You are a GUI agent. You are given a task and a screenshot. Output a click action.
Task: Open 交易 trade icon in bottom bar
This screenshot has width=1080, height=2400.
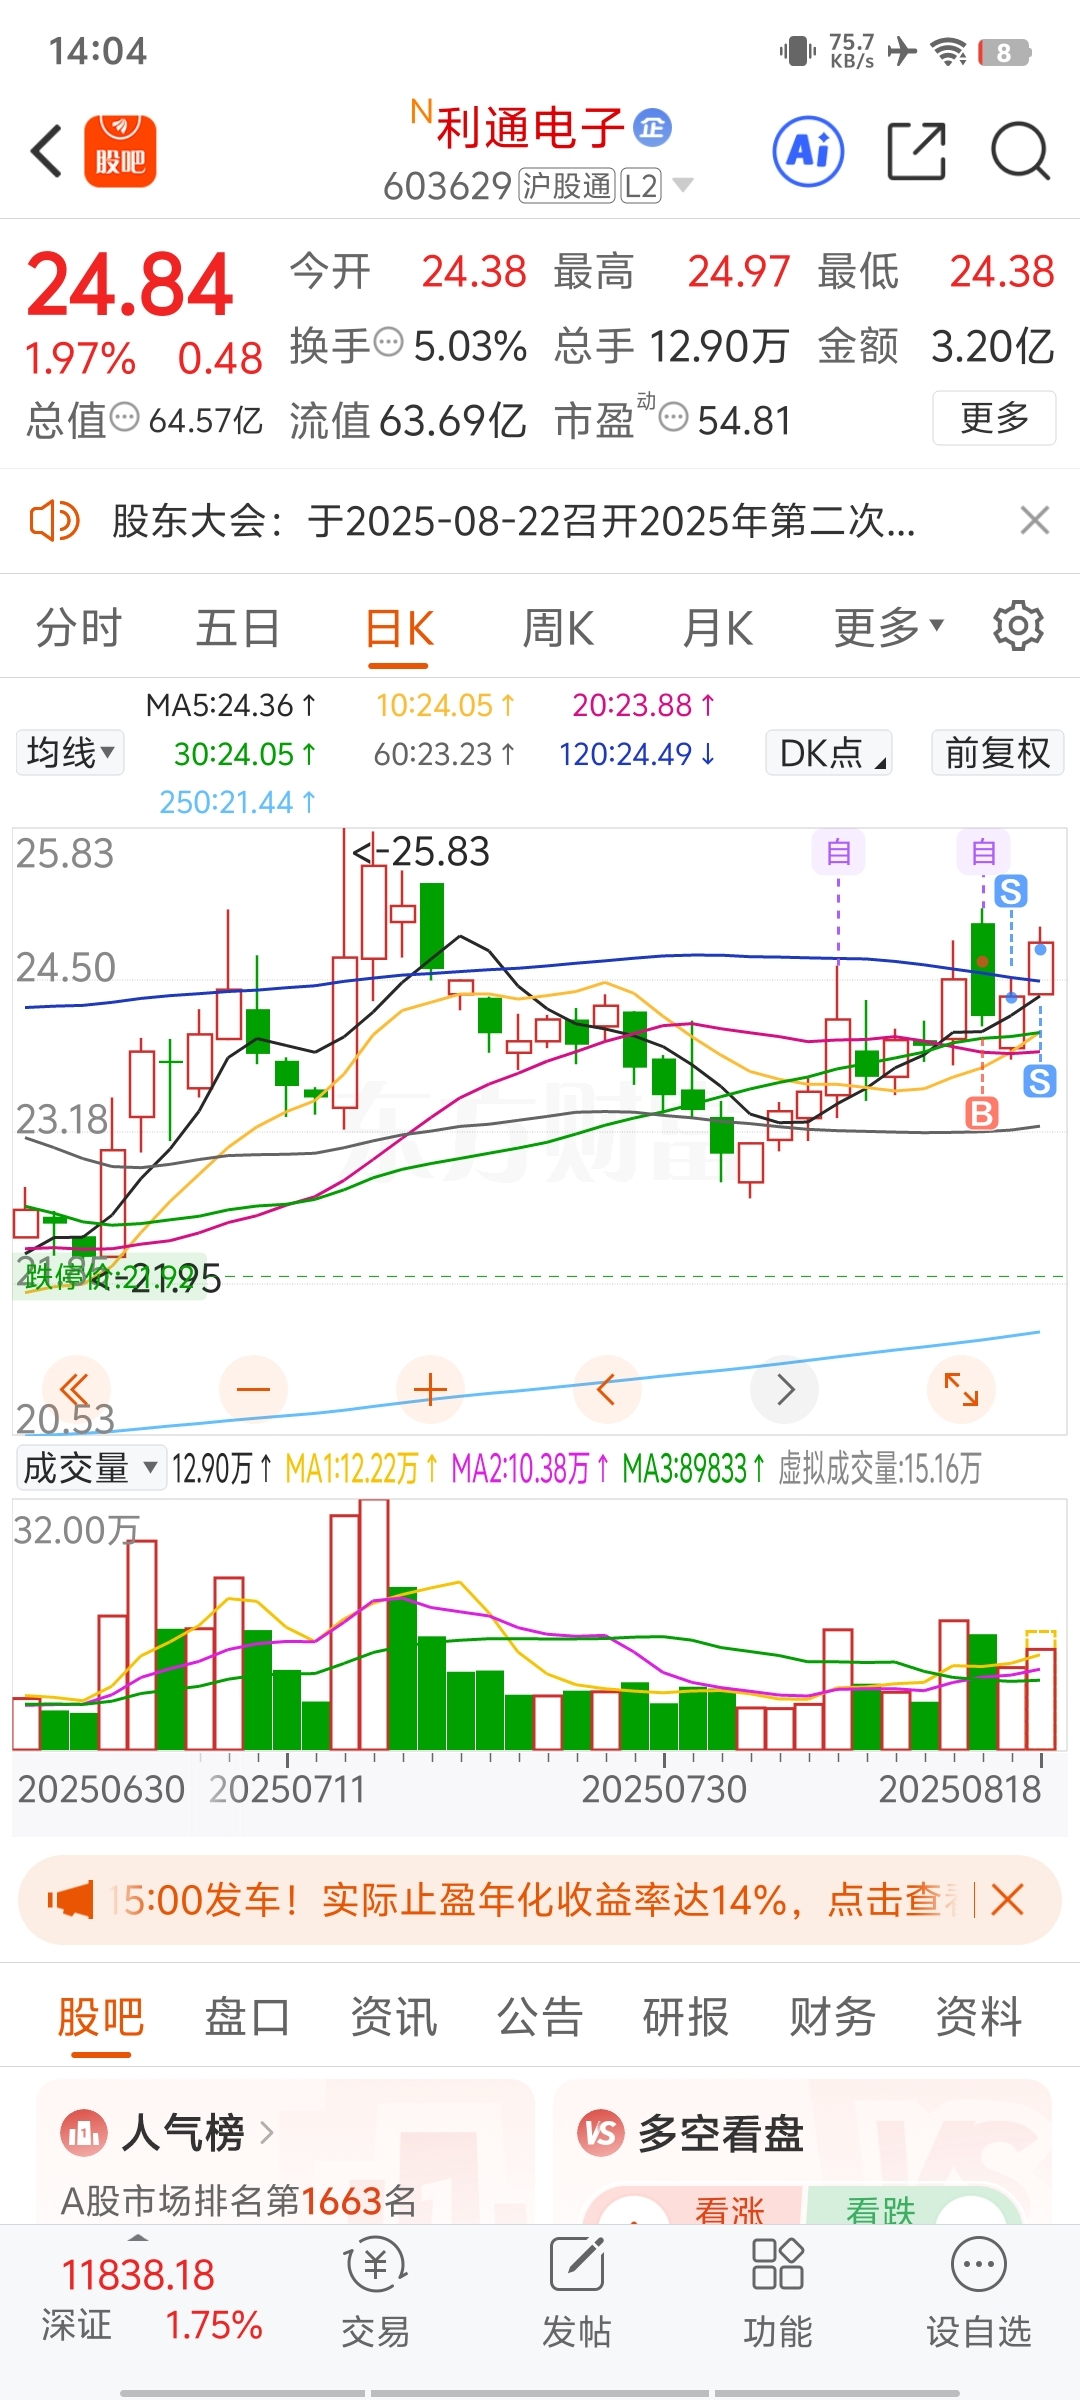(376, 2266)
